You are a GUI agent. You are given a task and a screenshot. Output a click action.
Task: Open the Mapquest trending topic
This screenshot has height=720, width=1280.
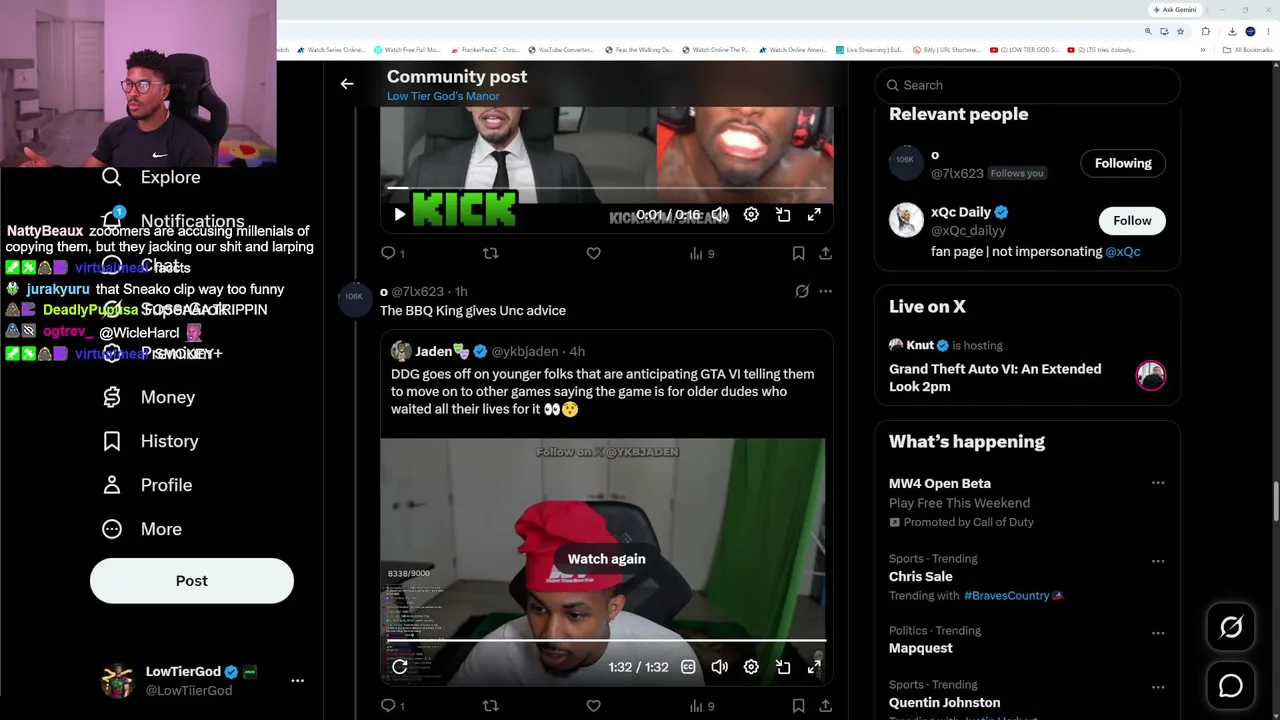(x=921, y=648)
